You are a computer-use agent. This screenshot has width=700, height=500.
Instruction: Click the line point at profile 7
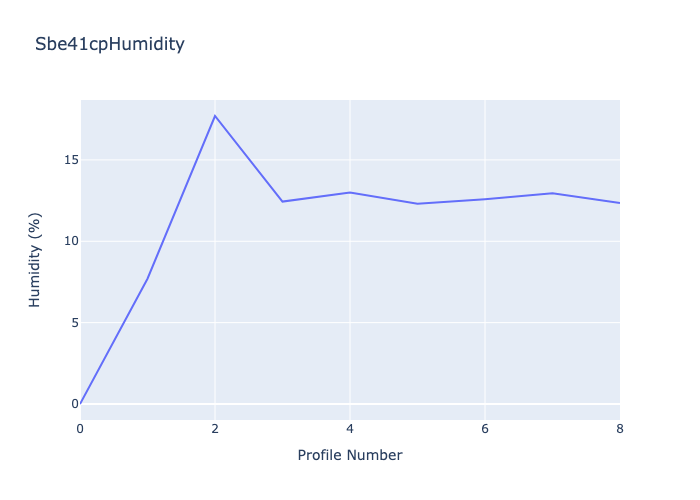point(552,193)
